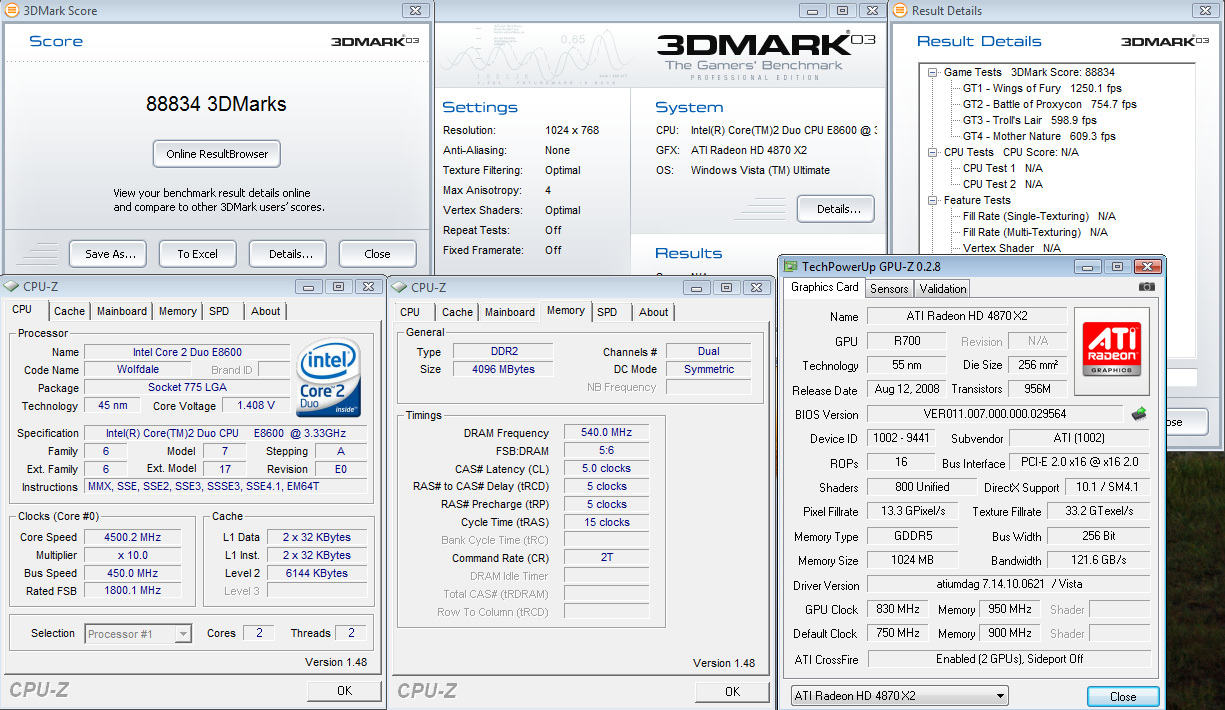This screenshot has width=1225, height=710.
Task: Open About tab in Memory CPU-Z window
Action: coord(654,312)
